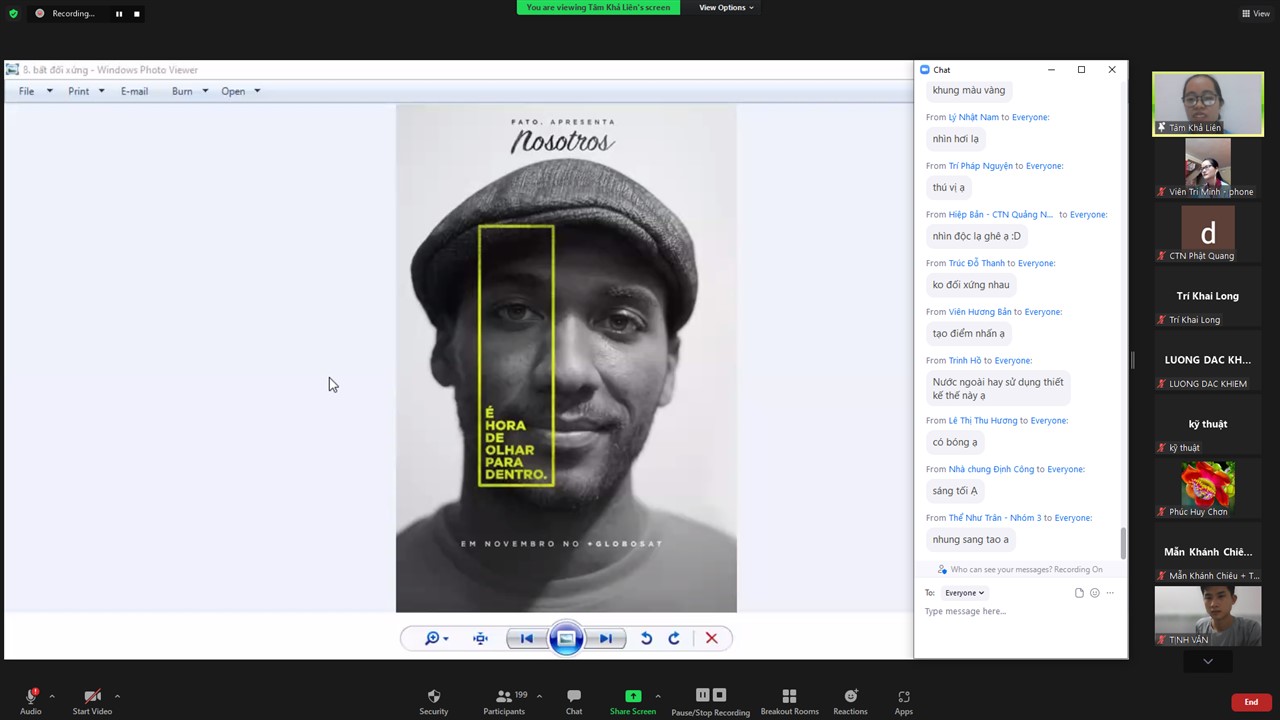
Task: Click sender name Trúc Đỗ Thanh in chat
Action: pyautogui.click(x=977, y=263)
